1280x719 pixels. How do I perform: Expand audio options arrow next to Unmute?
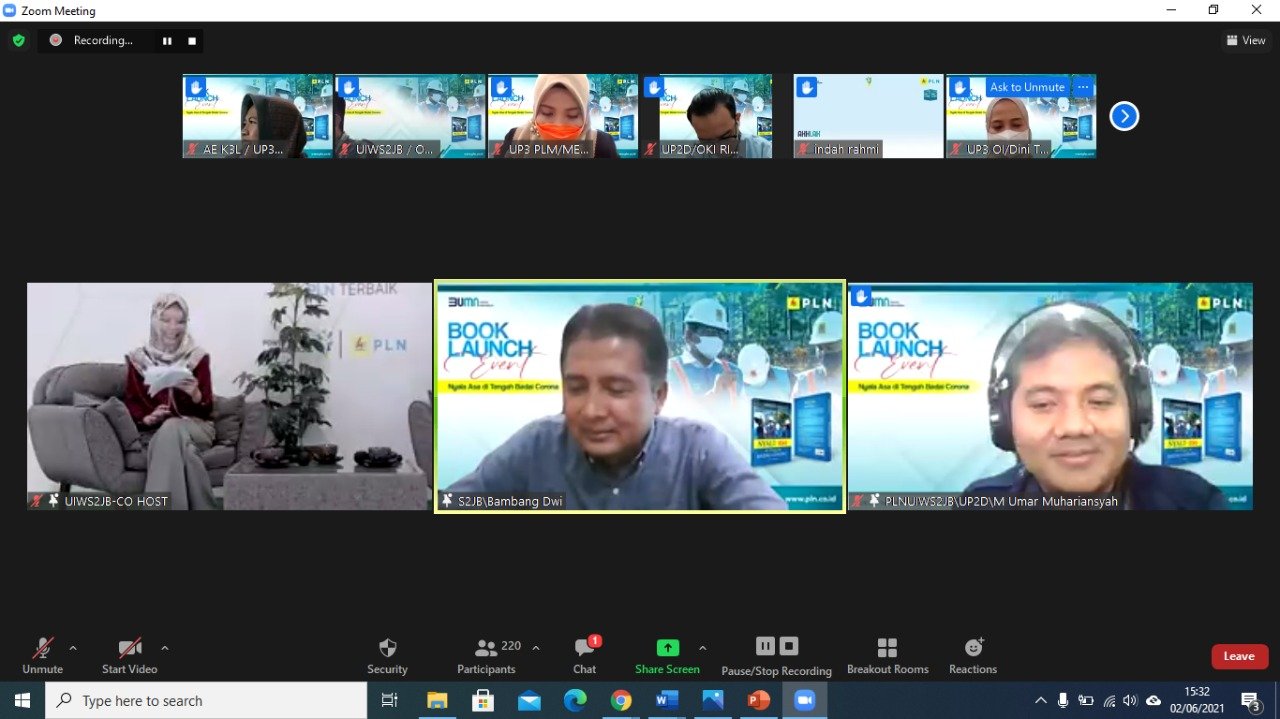[73, 648]
